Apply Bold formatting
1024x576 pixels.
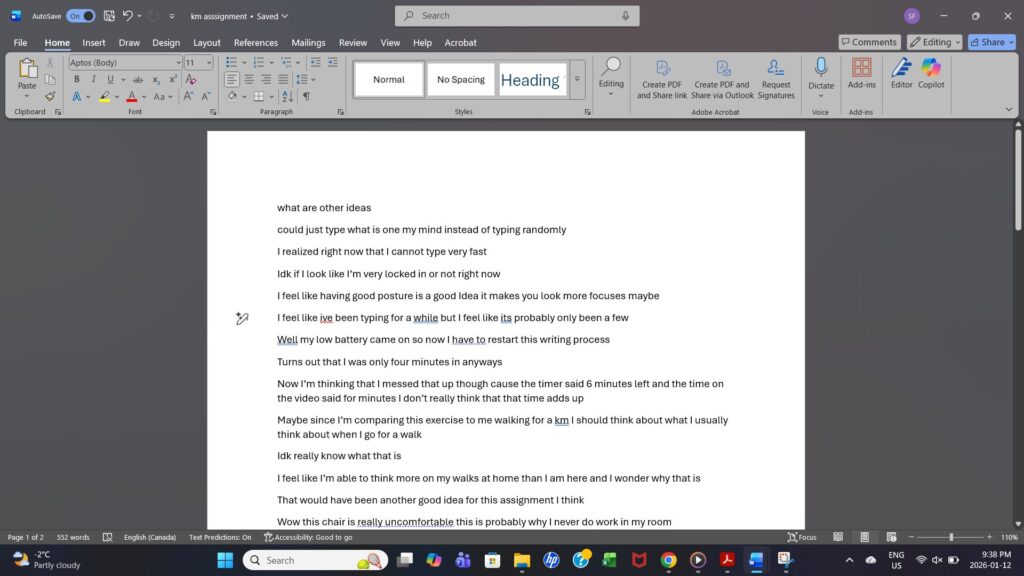tap(76, 79)
